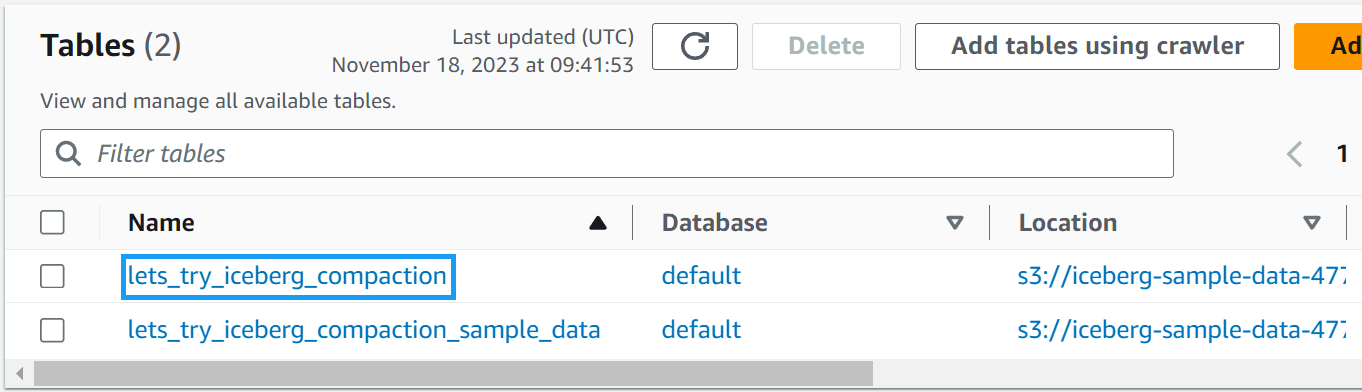The height and width of the screenshot is (392, 1362).
Task: Check the lets_try_iceberg_compaction row checkbox
Action: 53,276
